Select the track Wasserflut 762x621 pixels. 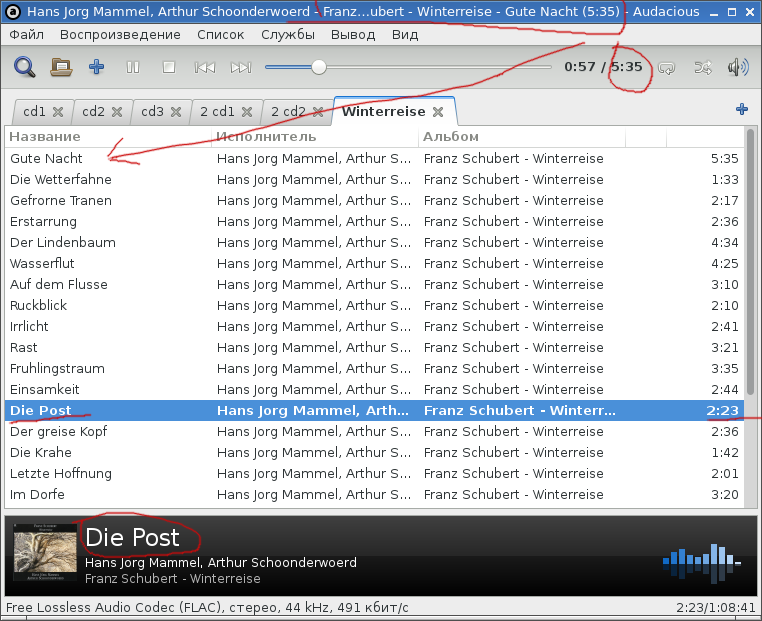(374, 263)
